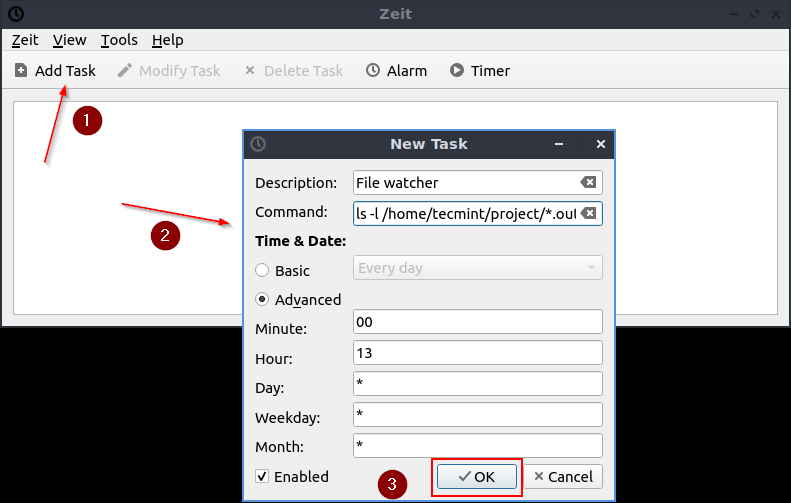Open the Alarm clock tool
This screenshot has width=791, height=503.
(x=397, y=71)
